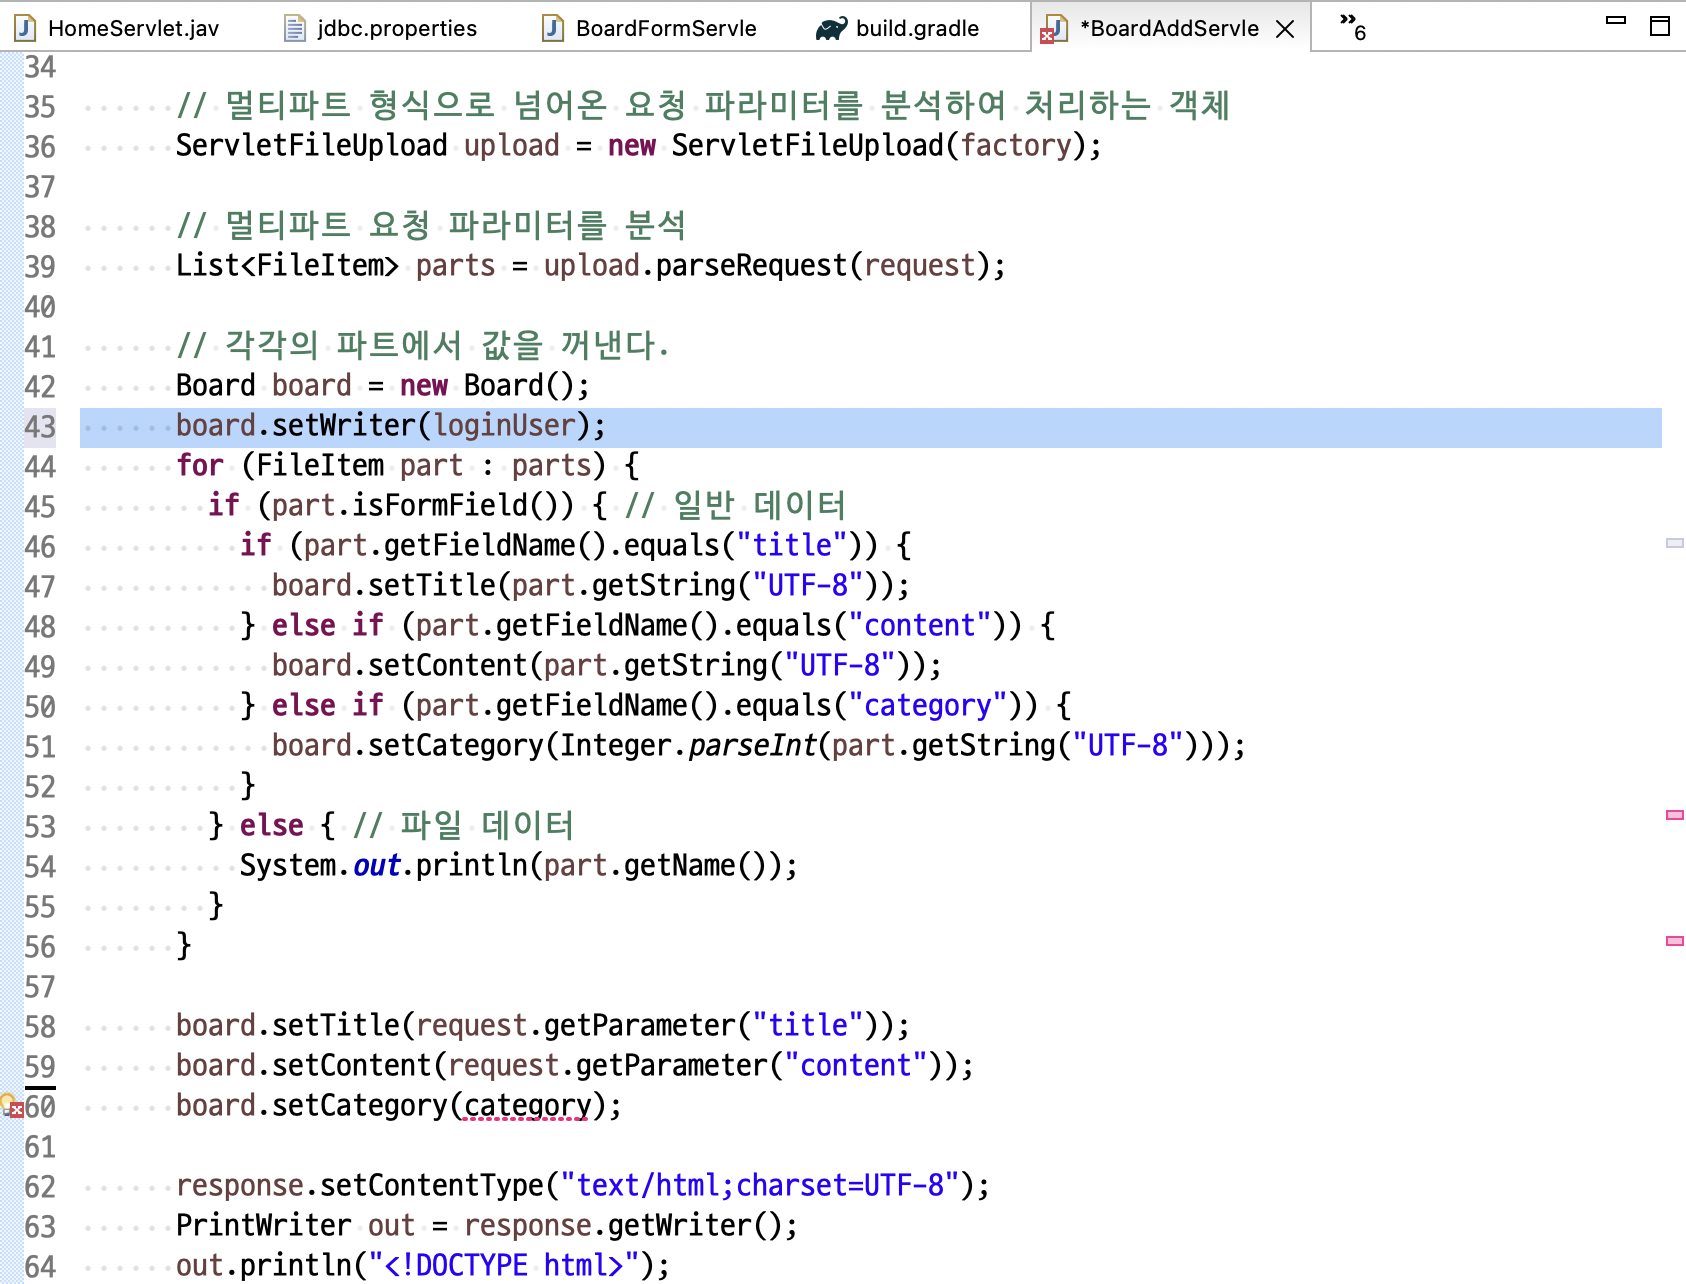The width and height of the screenshot is (1686, 1284).
Task: Click on 'parseRequest' method call
Action: click(x=751, y=266)
